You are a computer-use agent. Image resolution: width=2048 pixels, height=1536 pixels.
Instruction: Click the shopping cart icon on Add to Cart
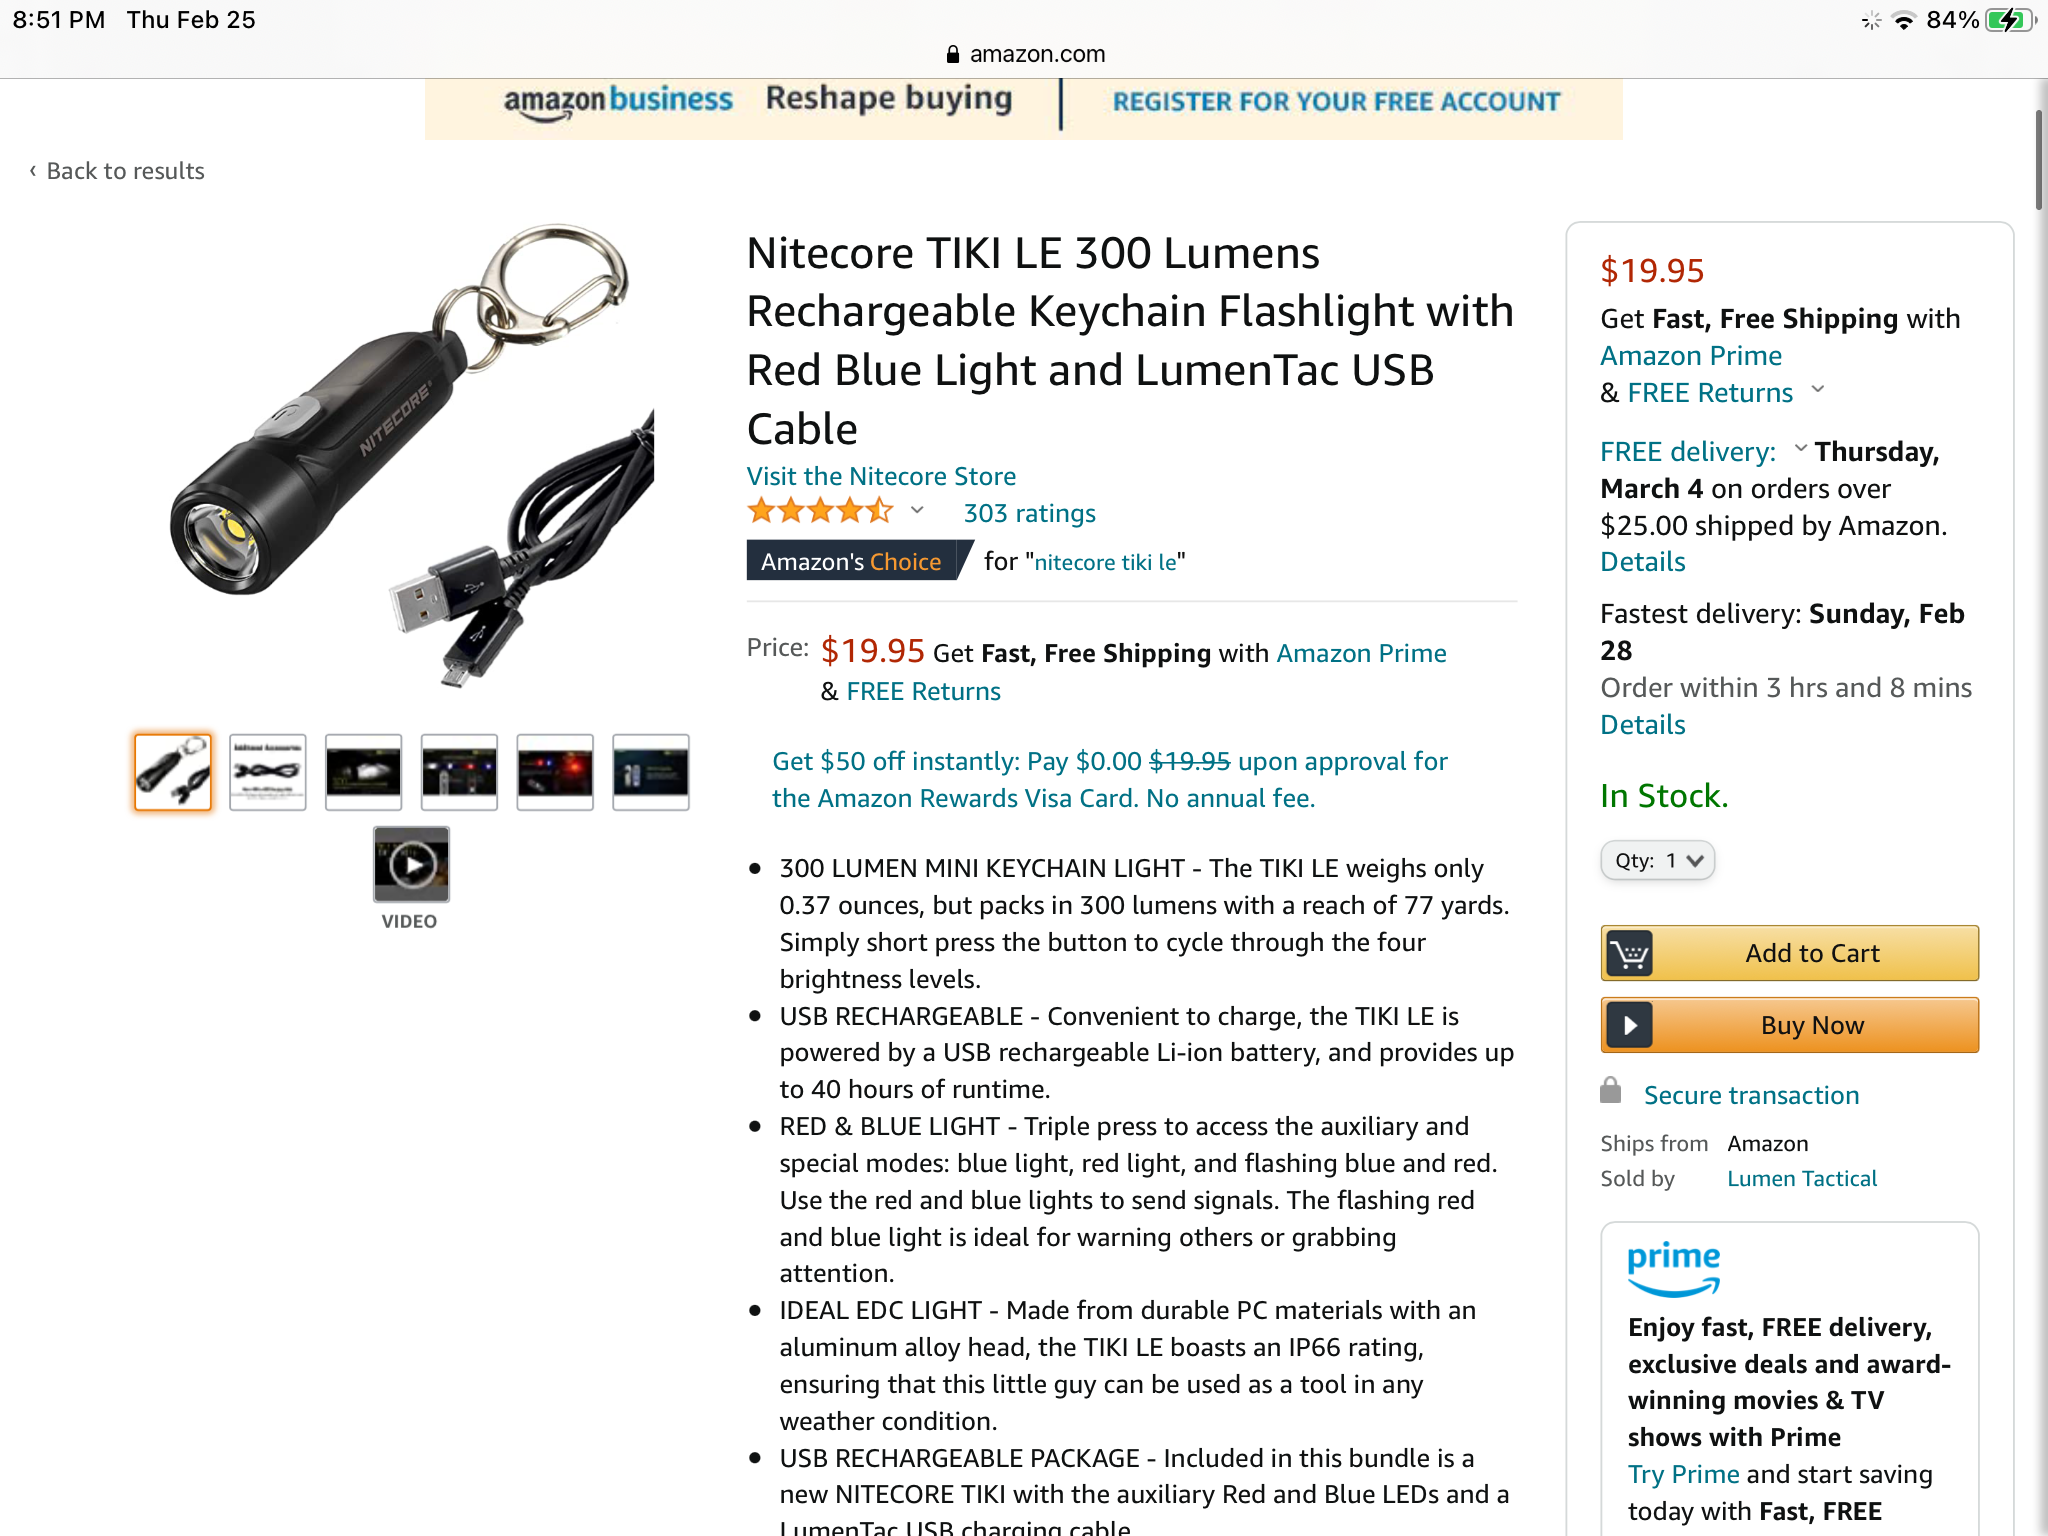pos(1629,953)
